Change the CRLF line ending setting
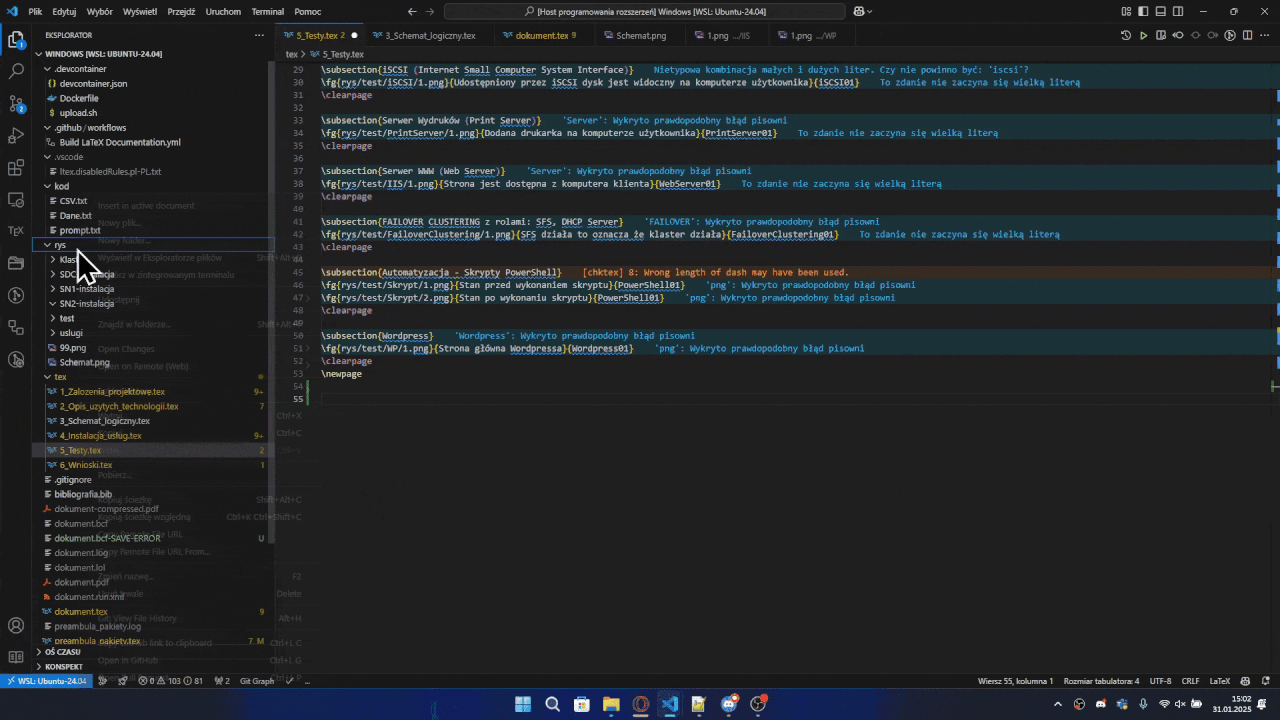 coord(1190,681)
